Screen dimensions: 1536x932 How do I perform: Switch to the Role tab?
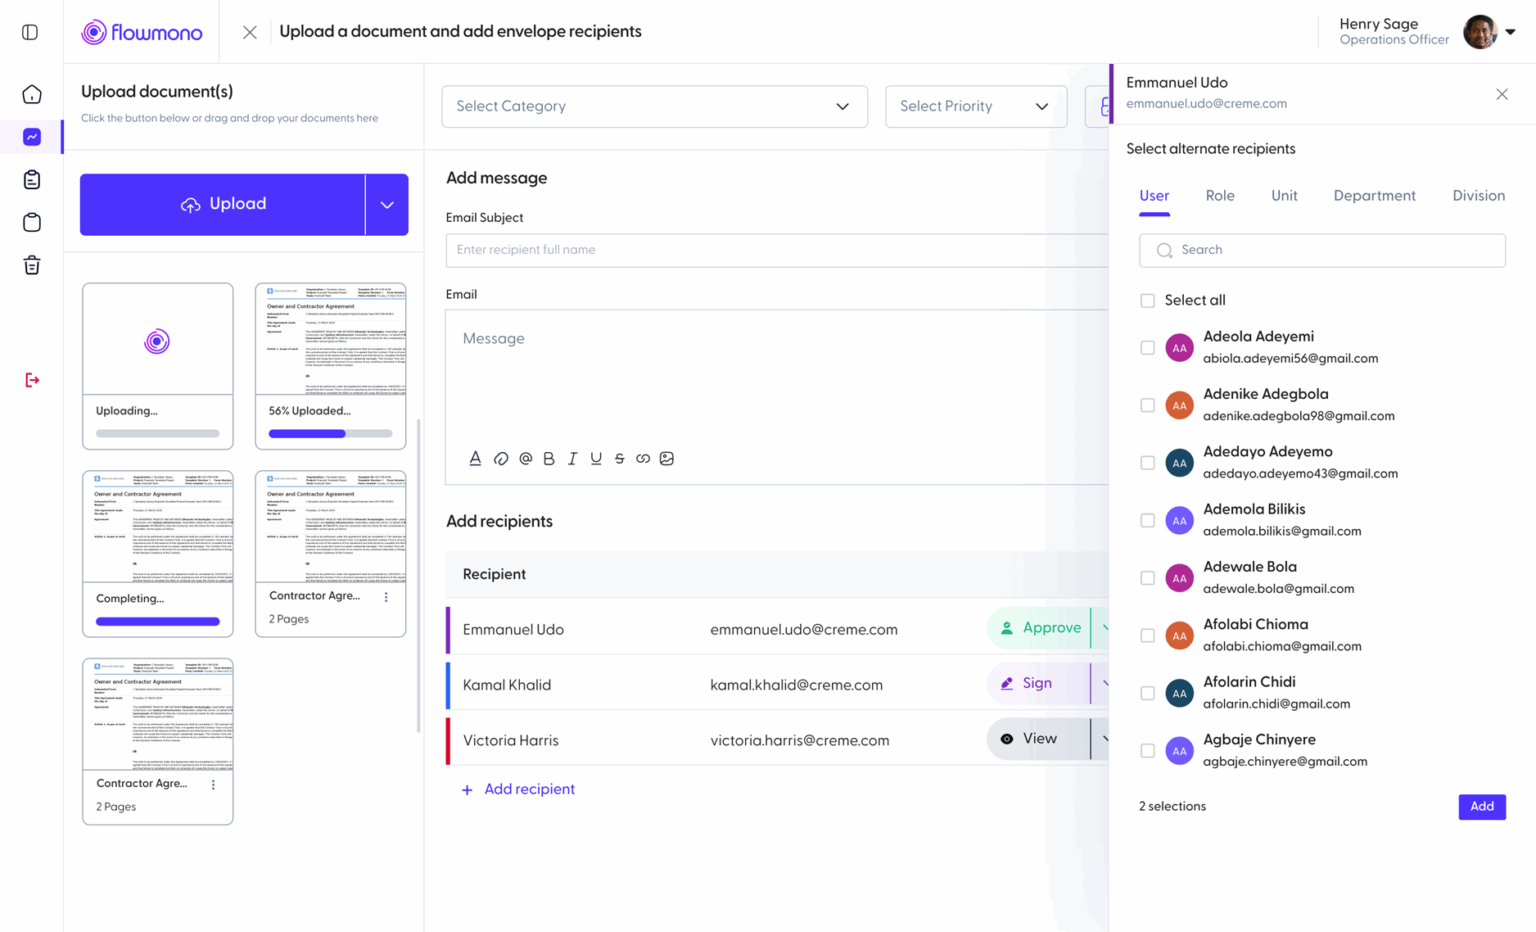point(1220,195)
